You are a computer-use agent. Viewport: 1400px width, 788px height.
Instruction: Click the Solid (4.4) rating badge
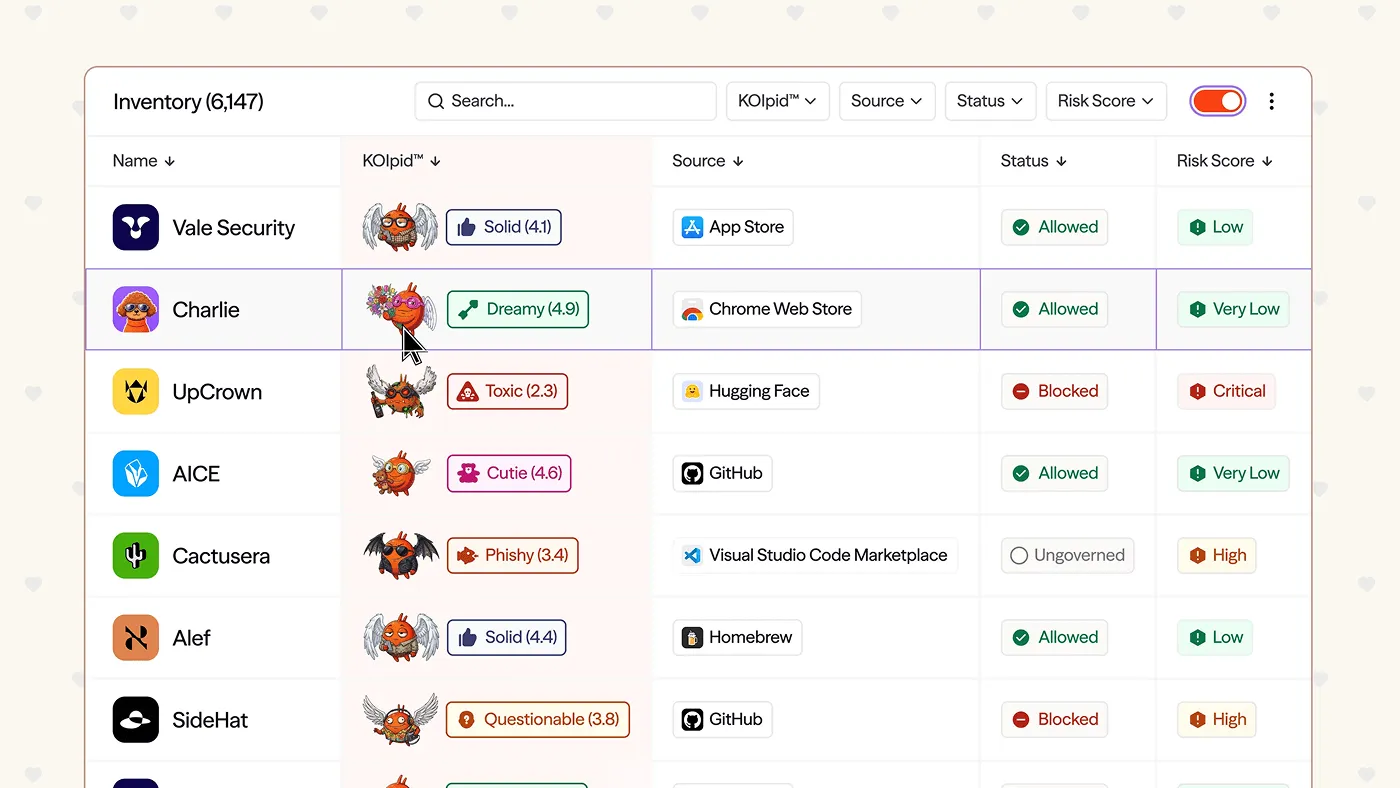(506, 637)
